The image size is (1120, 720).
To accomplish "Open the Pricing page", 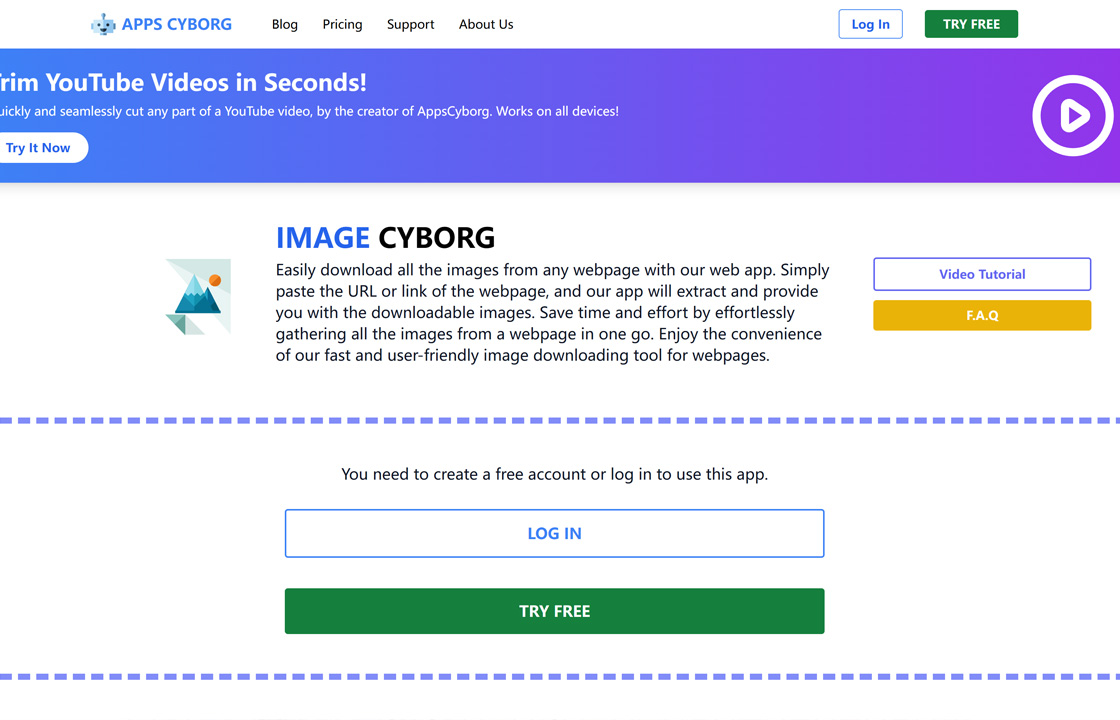I will pos(342,24).
